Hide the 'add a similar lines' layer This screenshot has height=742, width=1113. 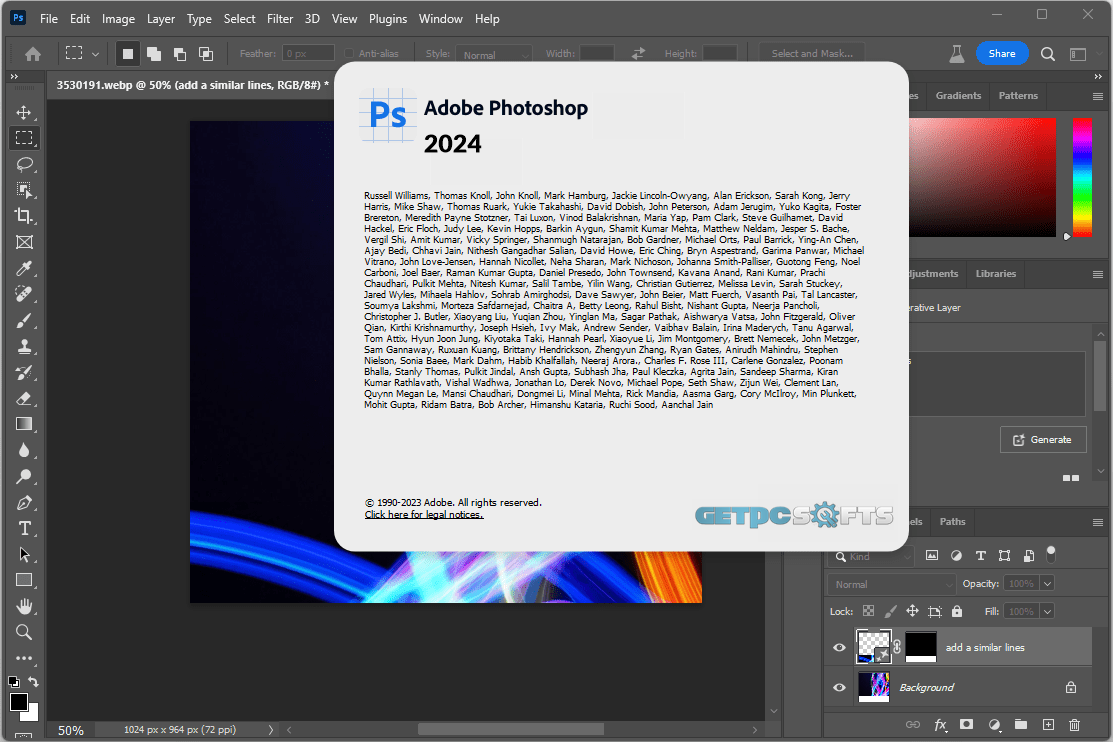pos(839,648)
